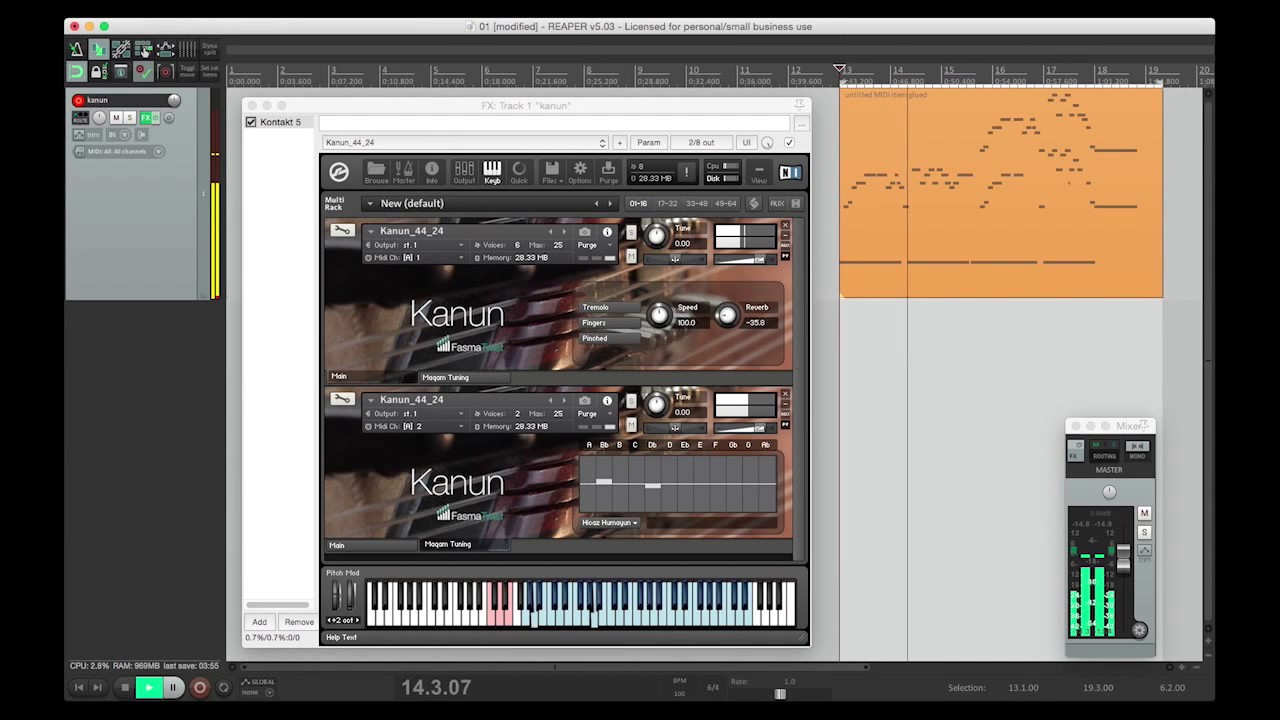Screen dimensions: 1280x720
Task: Open Kontakt Quick-load browser
Action: tap(519, 172)
